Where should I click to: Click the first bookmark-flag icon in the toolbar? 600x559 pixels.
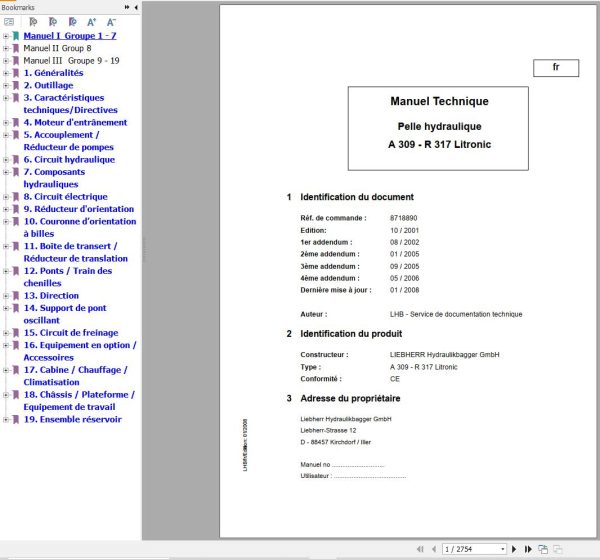(x=33, y=22)
